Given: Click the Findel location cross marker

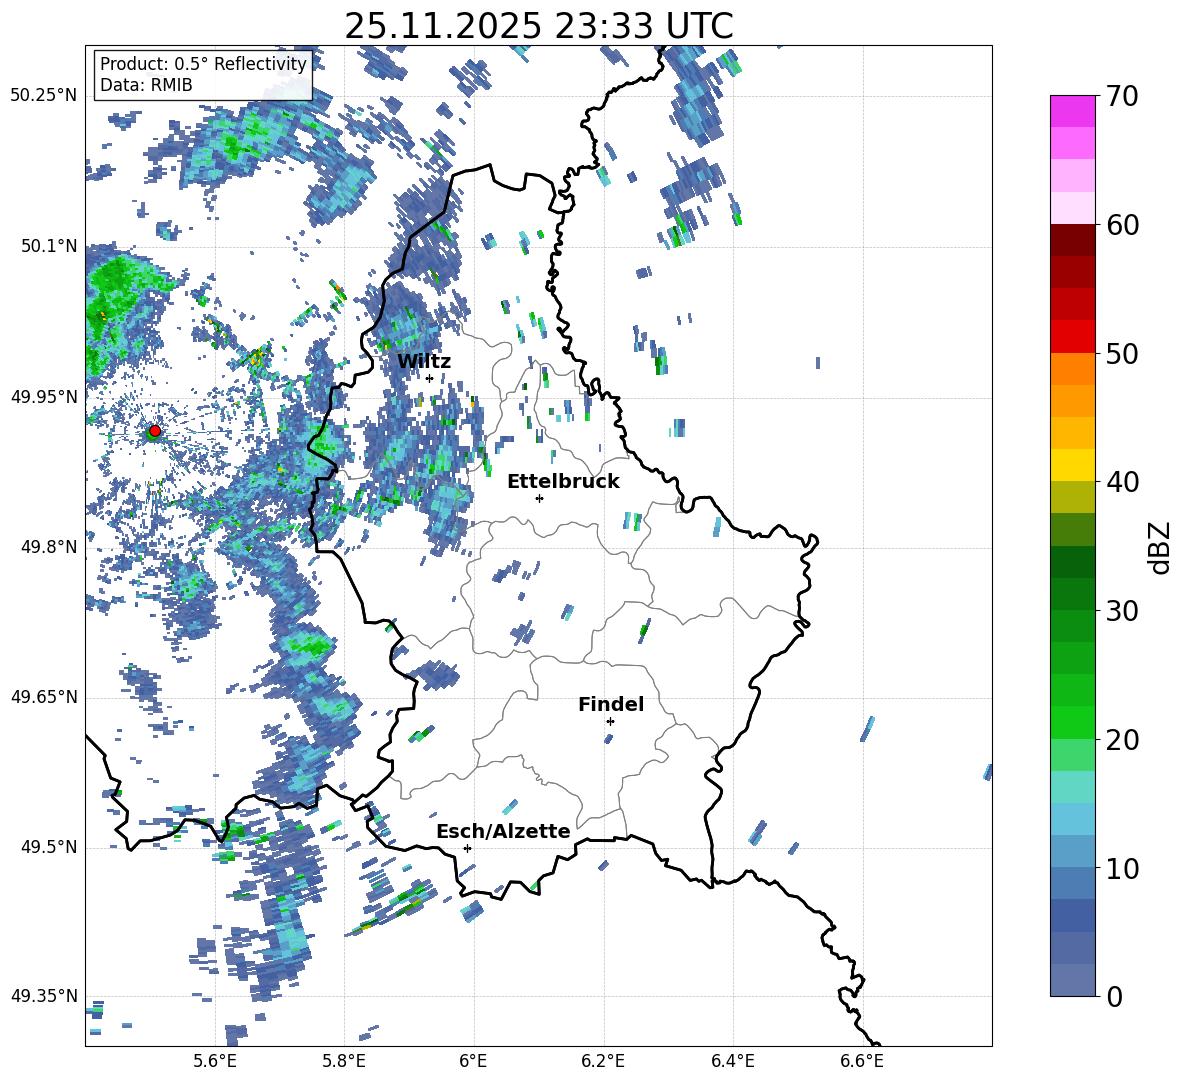Looking at the screenshot, I should (x=610, y=722).
